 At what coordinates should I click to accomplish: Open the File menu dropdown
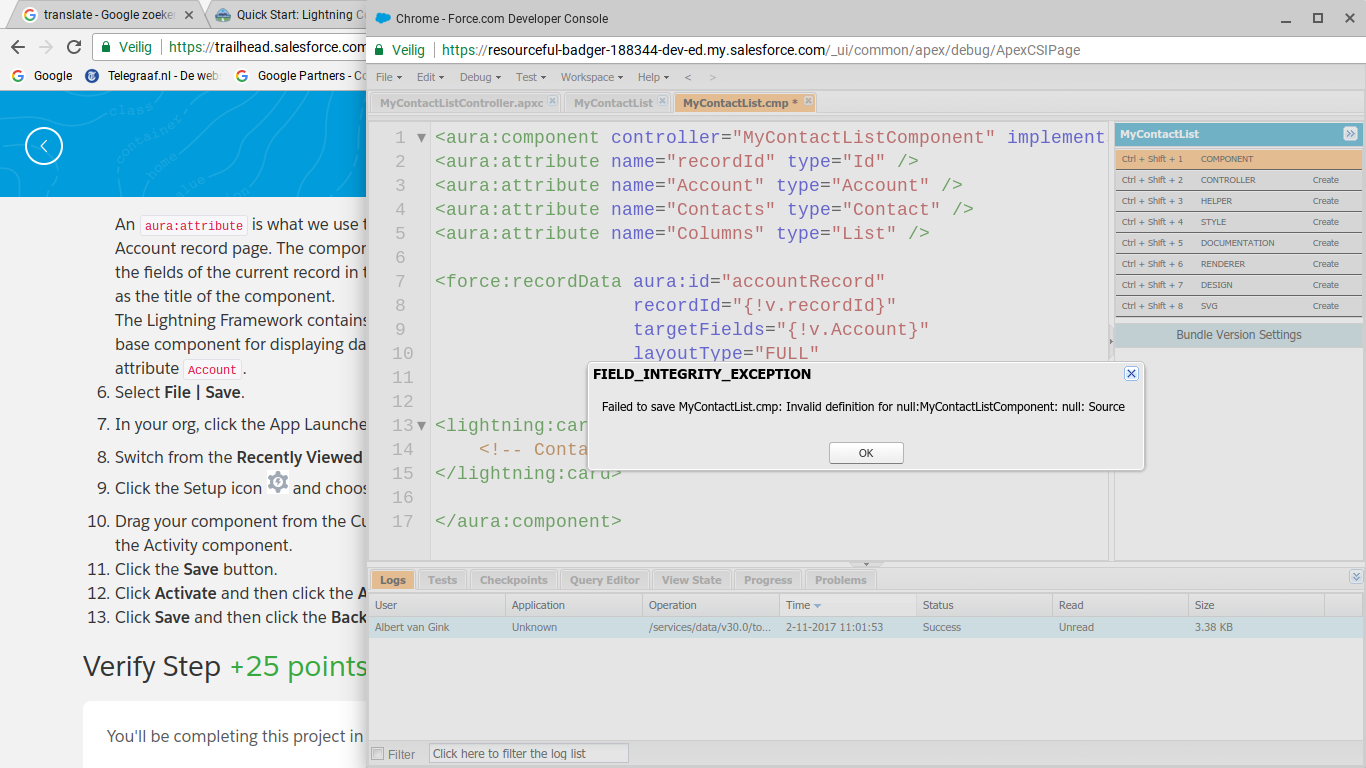[388, 77]
